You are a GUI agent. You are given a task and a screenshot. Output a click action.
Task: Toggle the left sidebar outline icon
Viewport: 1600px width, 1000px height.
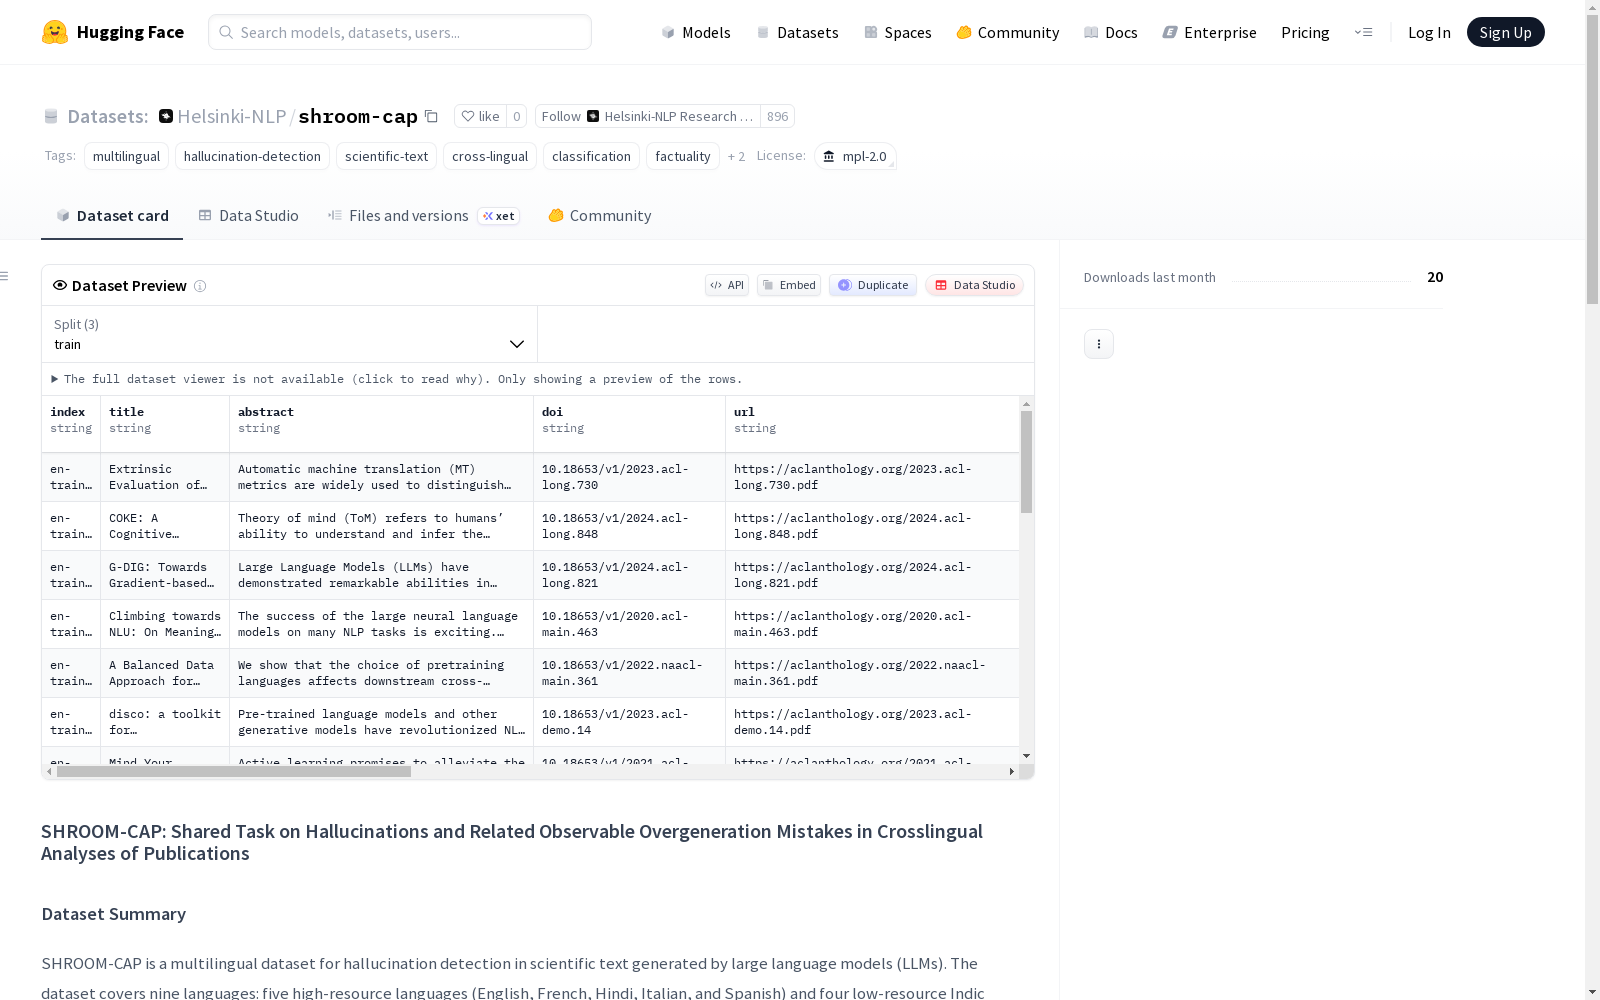pyautogui.click(x=5, y=276)
